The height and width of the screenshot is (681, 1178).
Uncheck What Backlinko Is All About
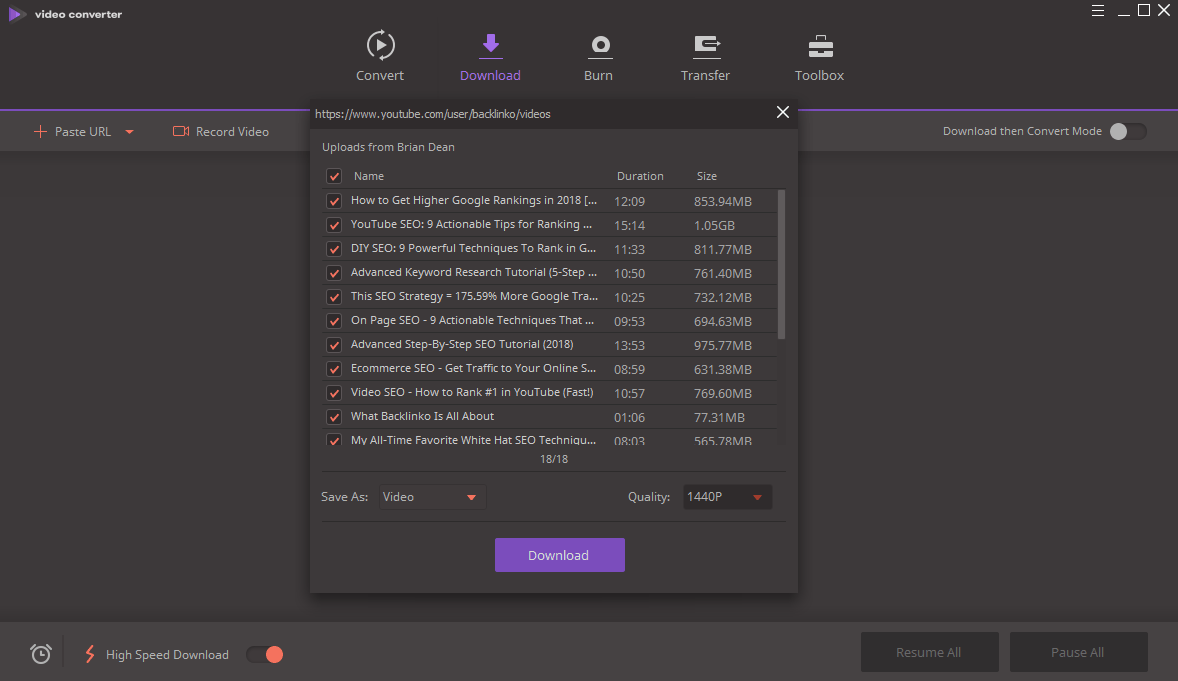pos(334,417)
